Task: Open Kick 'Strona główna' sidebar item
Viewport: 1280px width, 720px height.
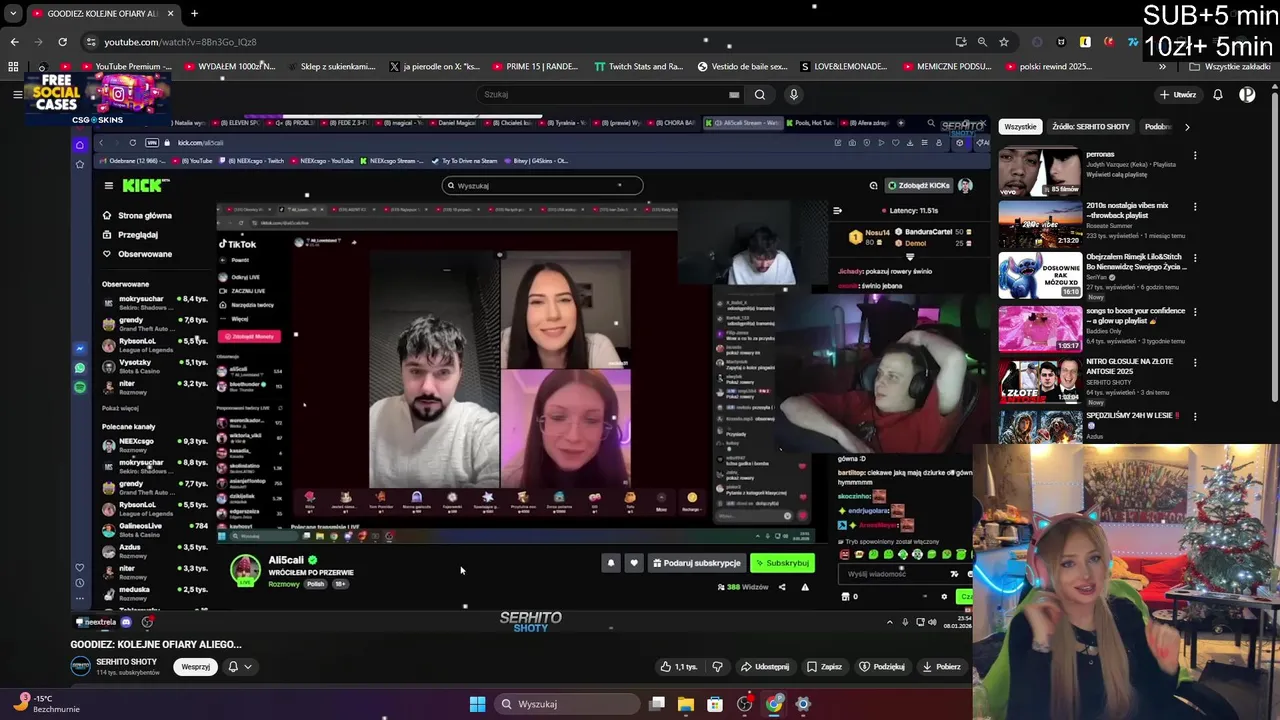Action: coord(137,216)
